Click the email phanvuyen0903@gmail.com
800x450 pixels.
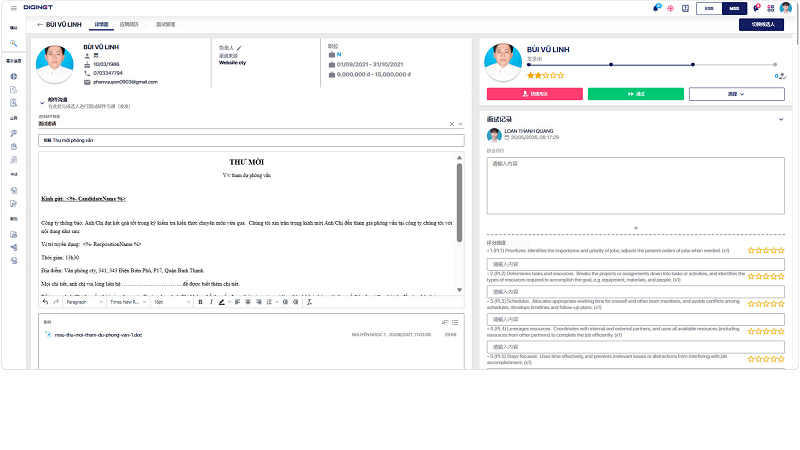126,82
